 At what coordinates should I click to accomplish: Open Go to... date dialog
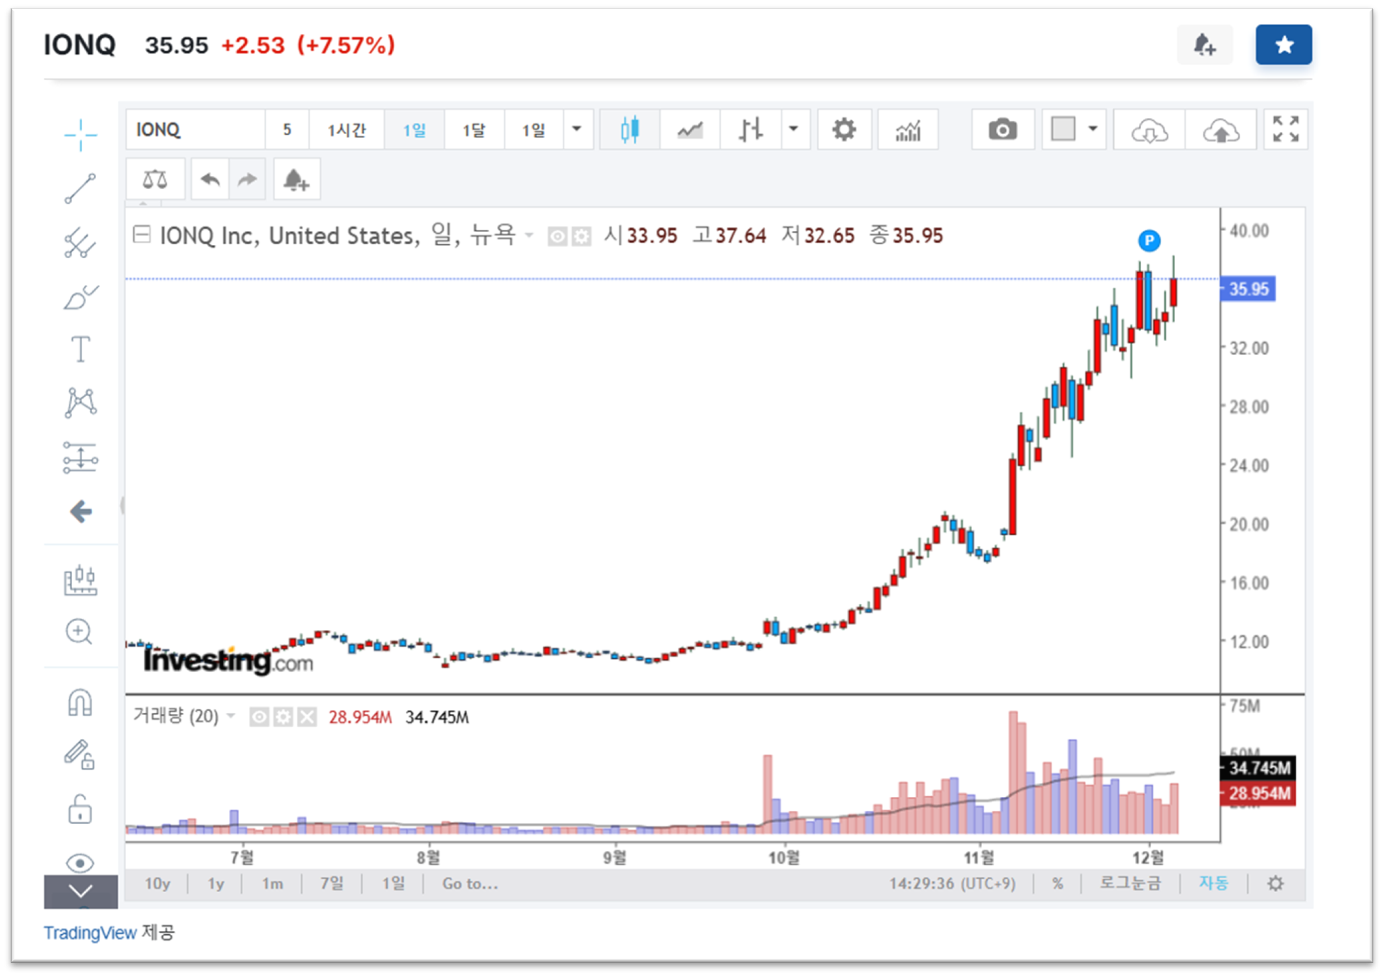pos(470,884)
